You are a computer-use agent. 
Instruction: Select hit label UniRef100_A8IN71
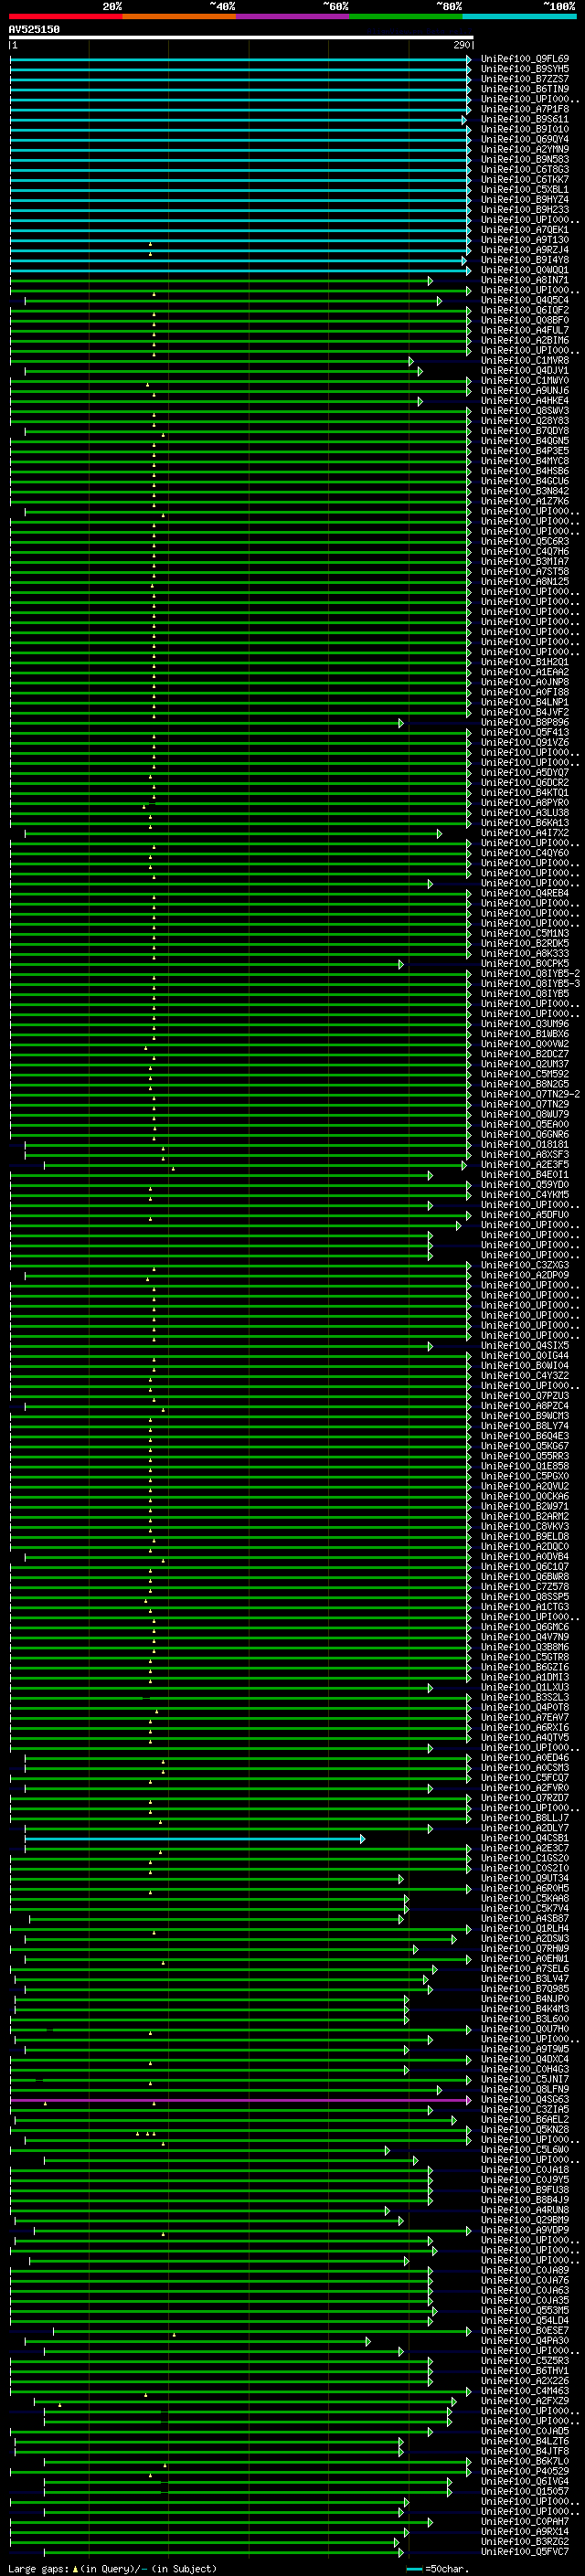click(x=525, y=280)
